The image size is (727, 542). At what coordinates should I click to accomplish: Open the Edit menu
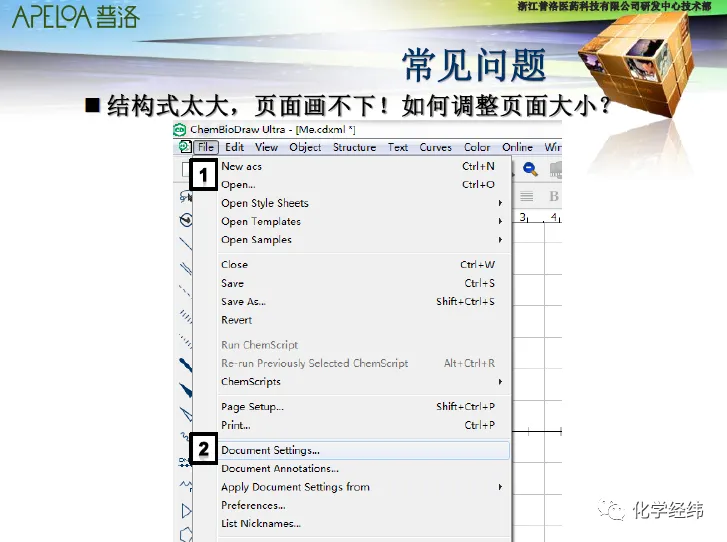(235, 147)
